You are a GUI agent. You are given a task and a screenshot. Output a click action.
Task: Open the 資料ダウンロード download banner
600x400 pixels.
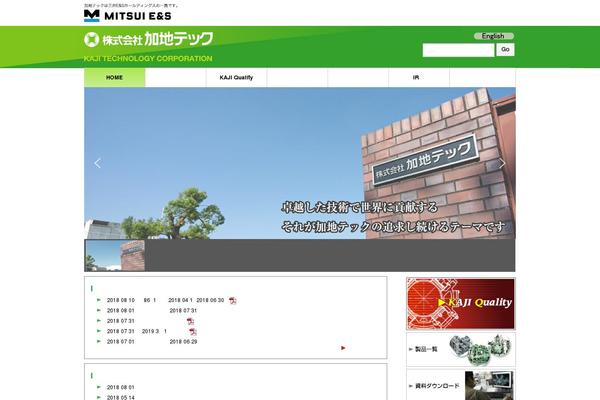[x=461, y=385]
